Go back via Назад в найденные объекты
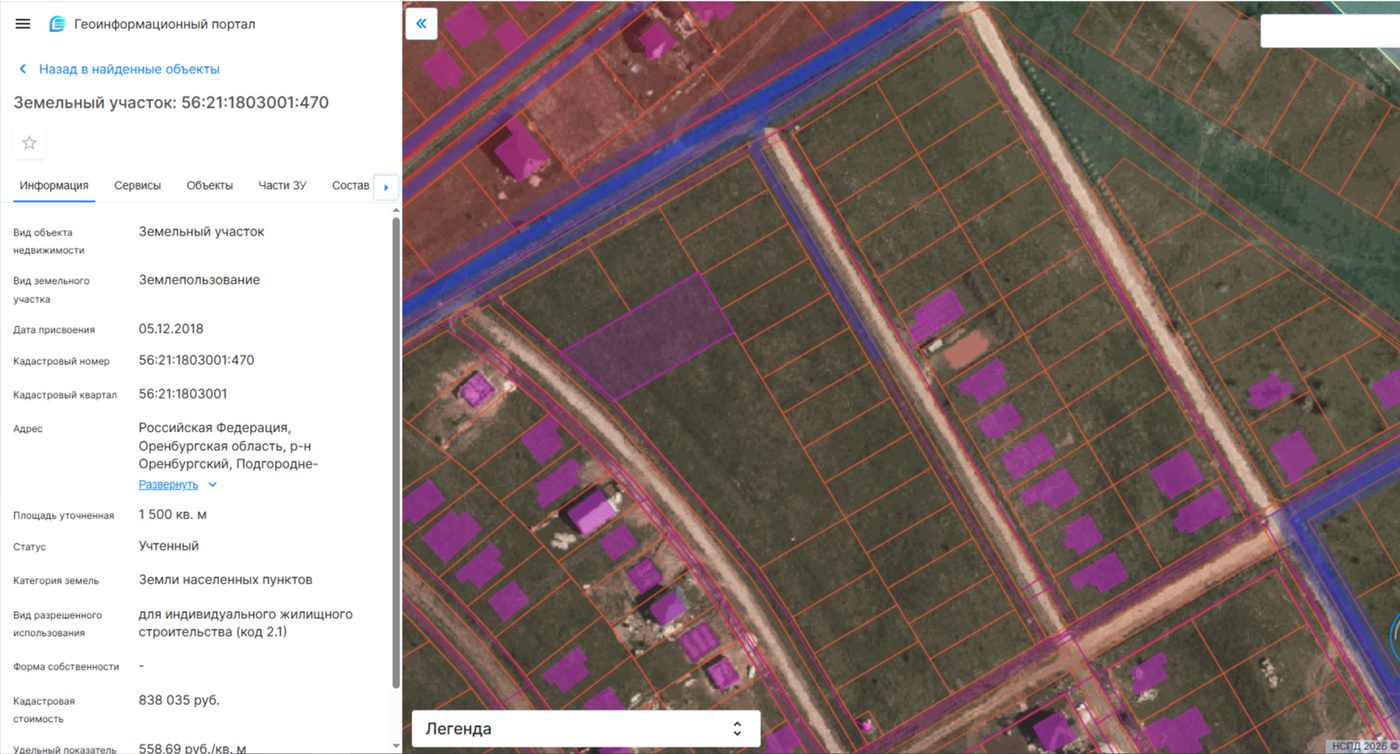 coord(129,69)
